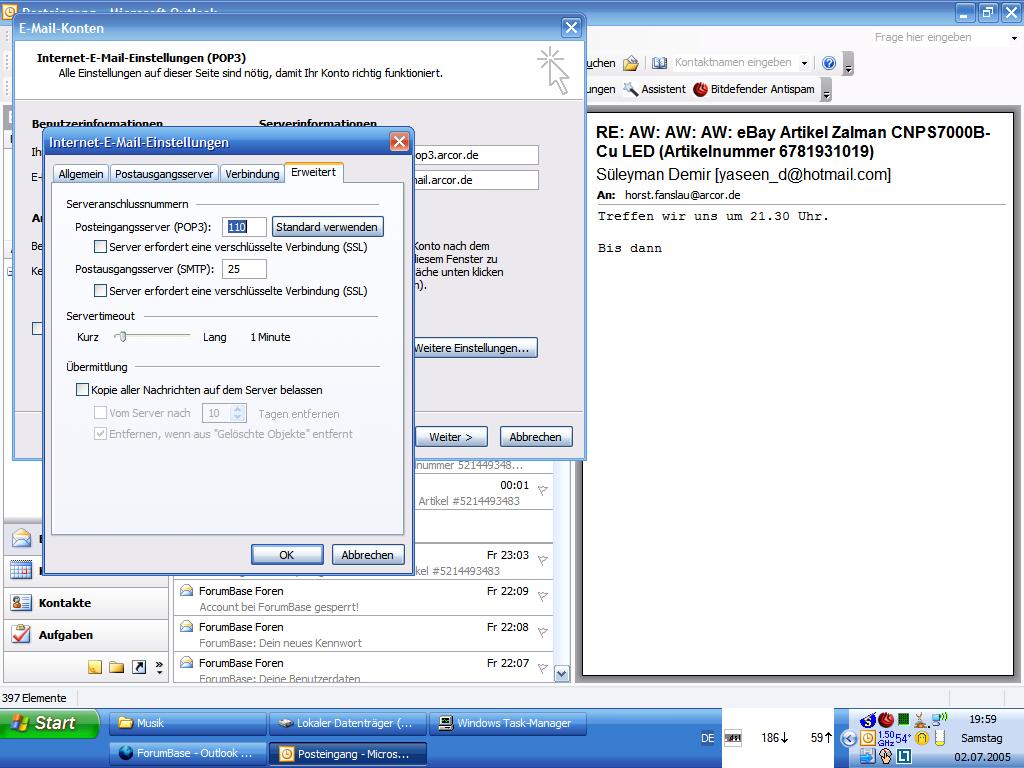Open Kontakte in navigation pane

[x=86, y=603]
